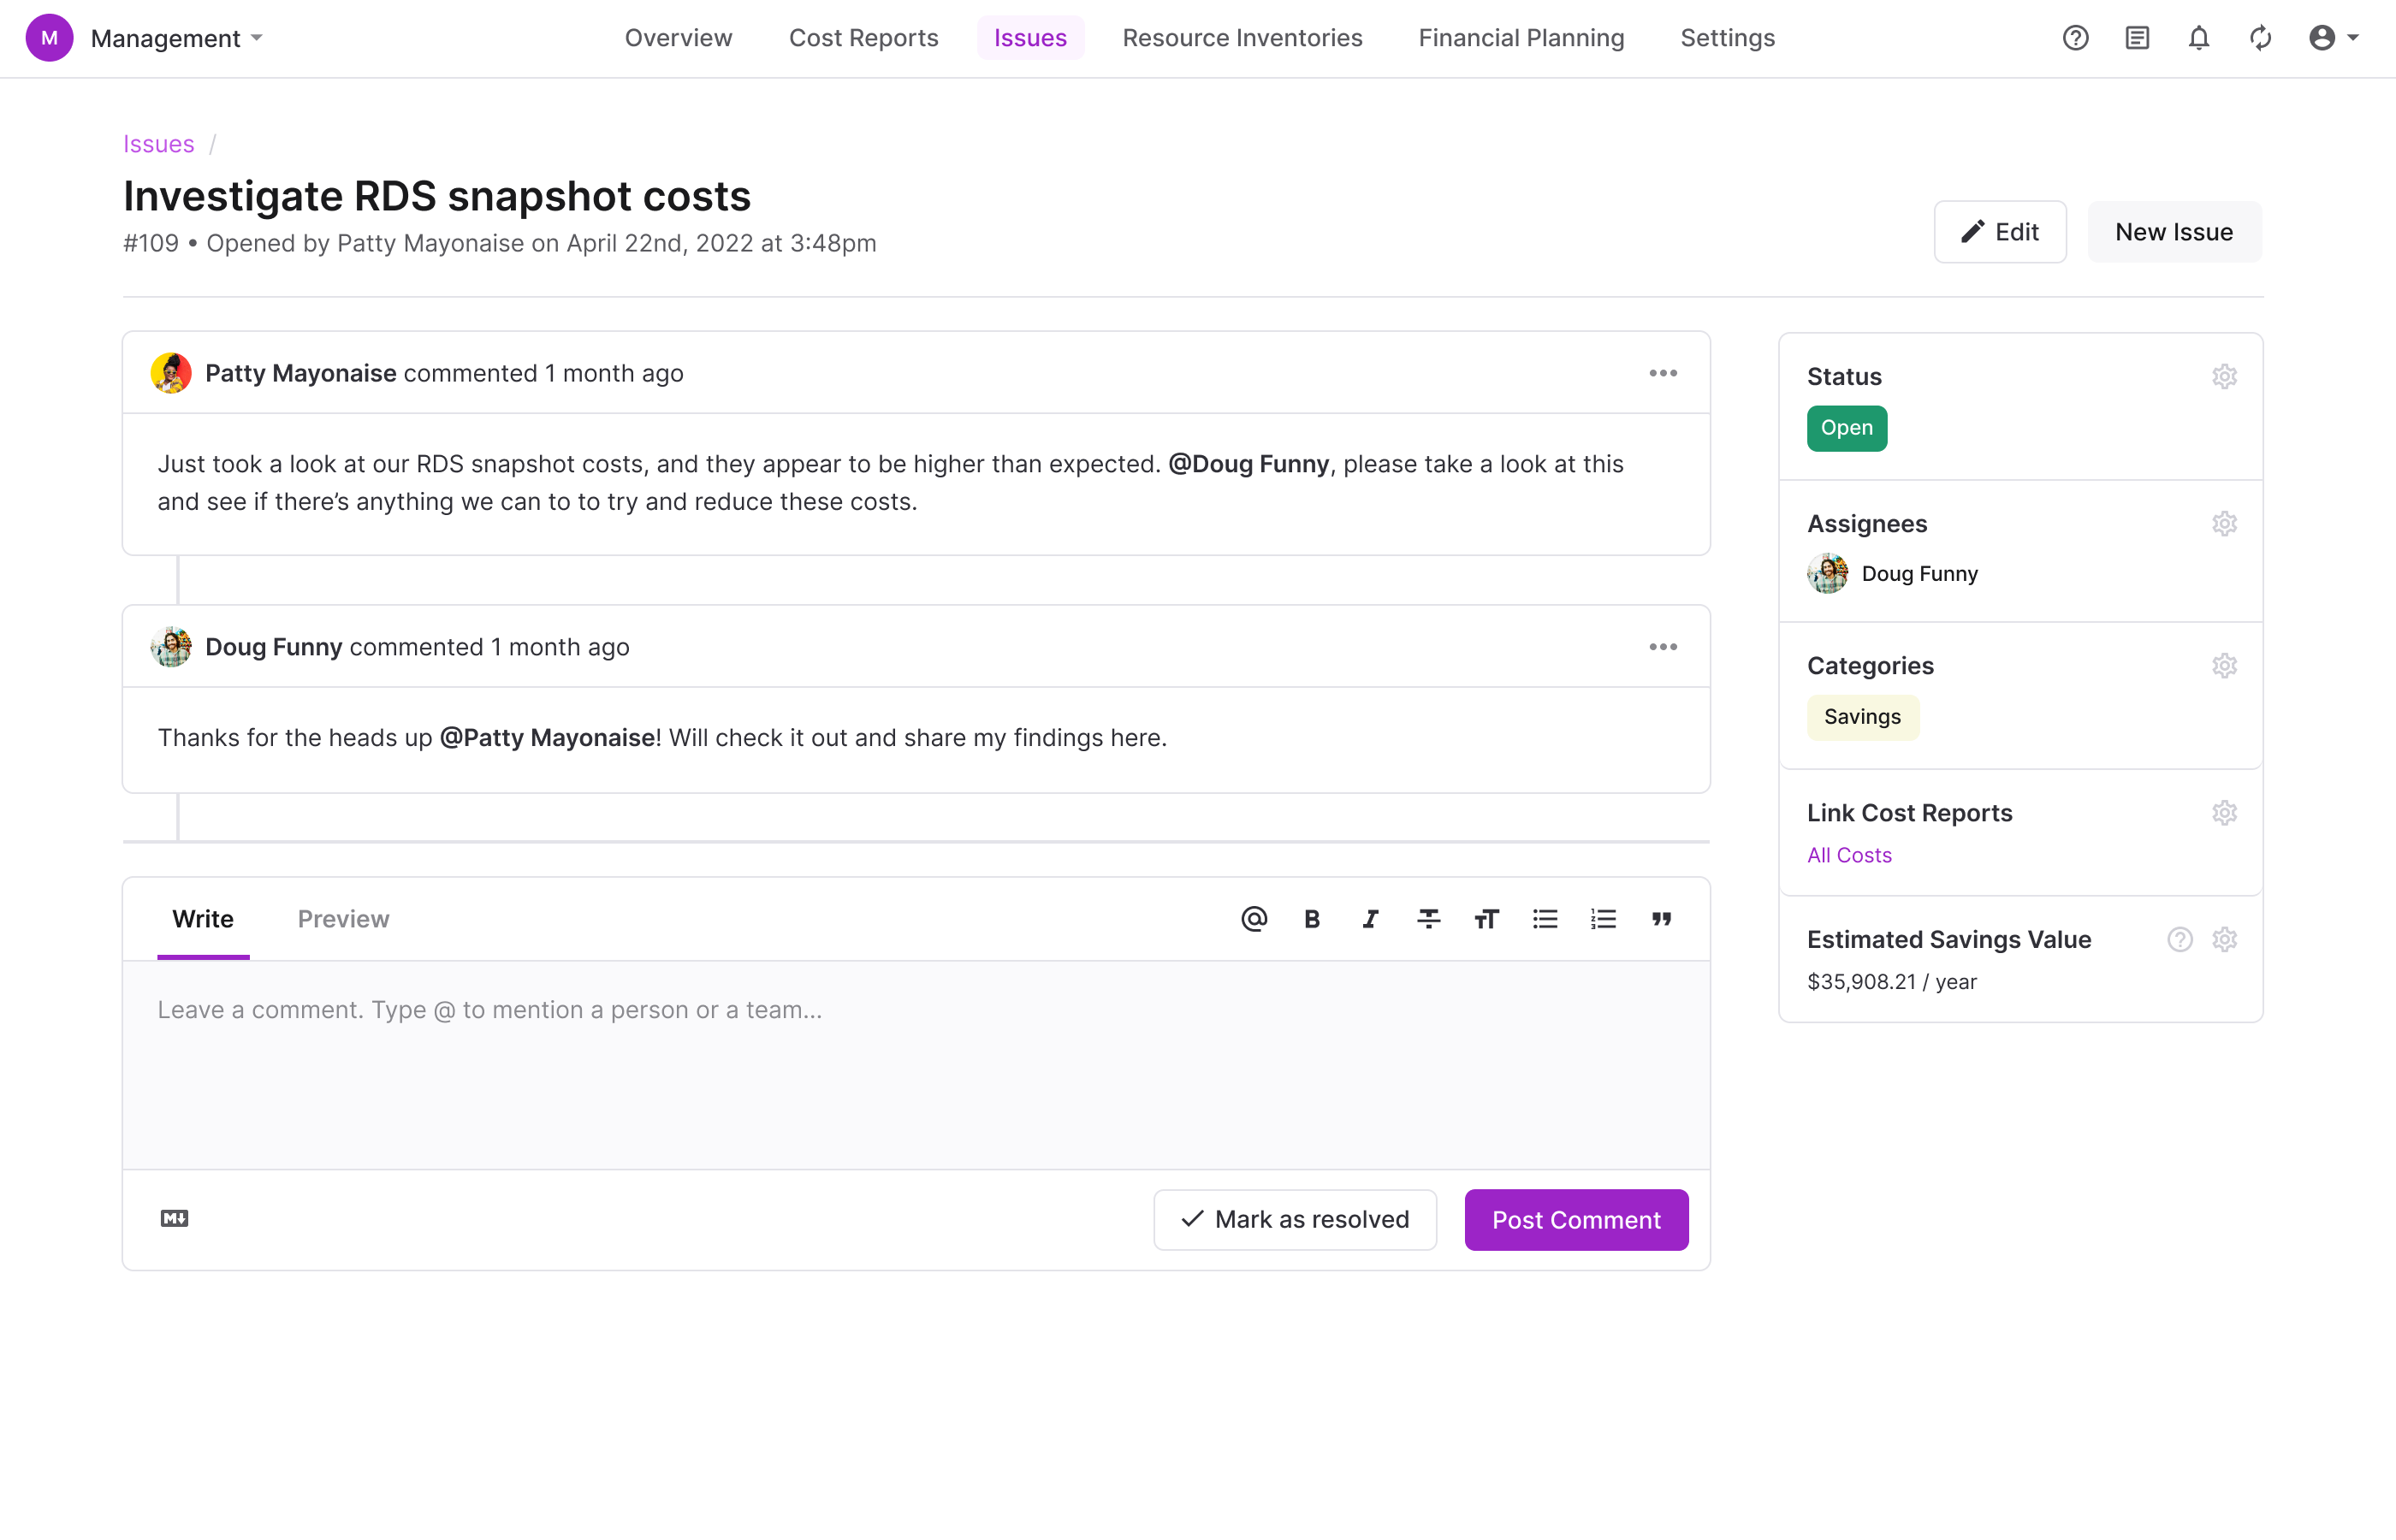Click Post Comment
This screenshot has height=1540, width=2396.
(1576, 1220)
